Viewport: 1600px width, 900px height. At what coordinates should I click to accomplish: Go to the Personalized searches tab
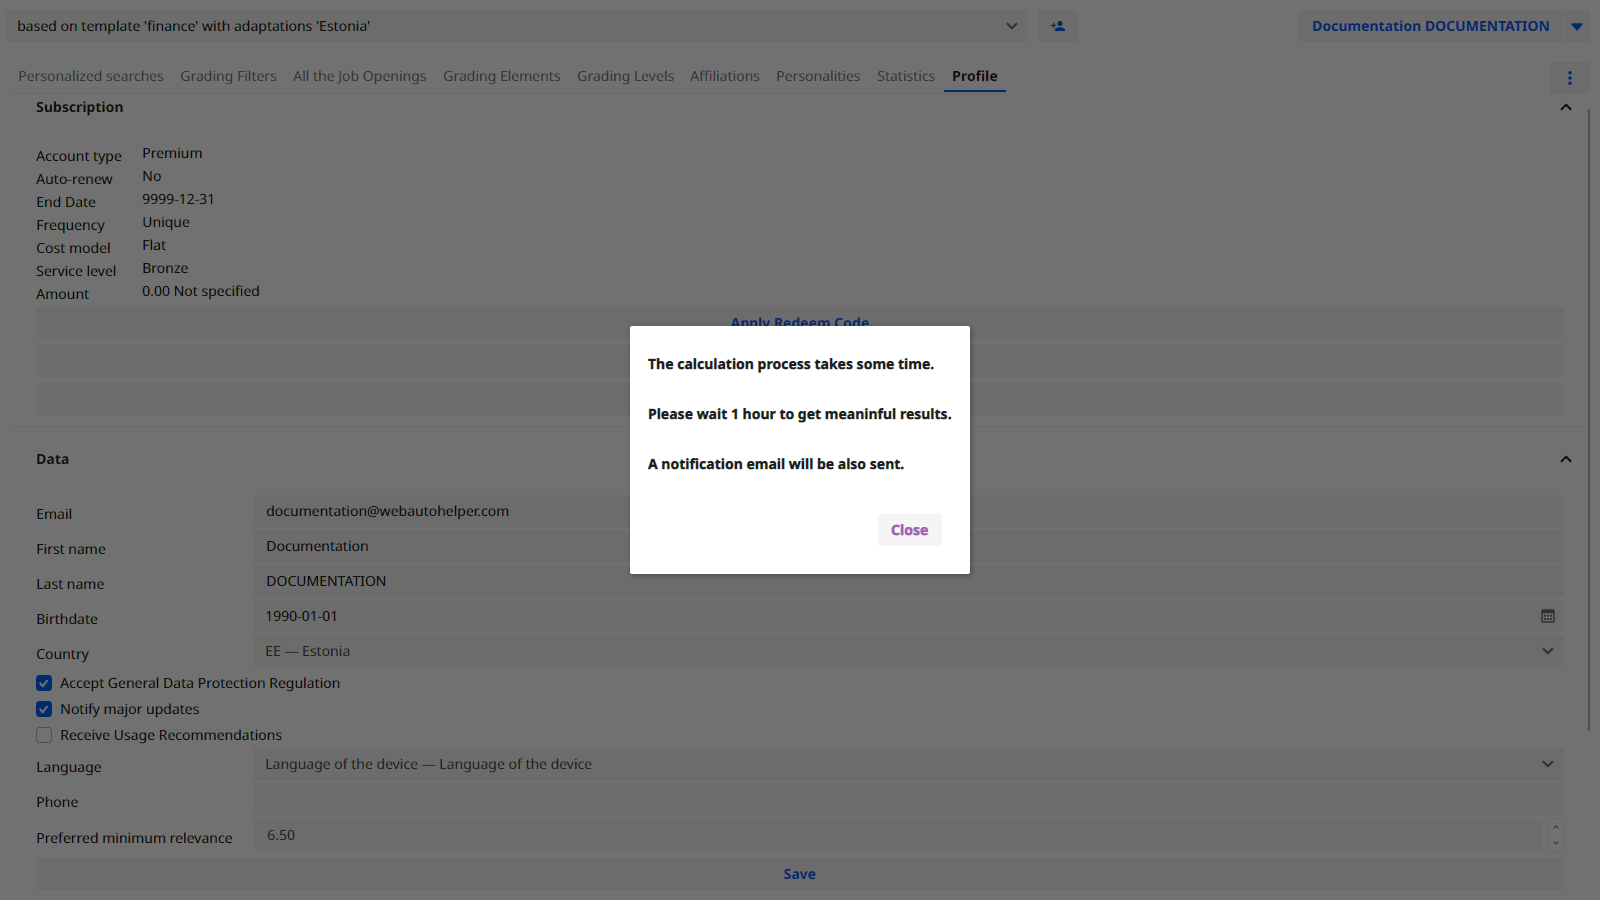(91, 77)
